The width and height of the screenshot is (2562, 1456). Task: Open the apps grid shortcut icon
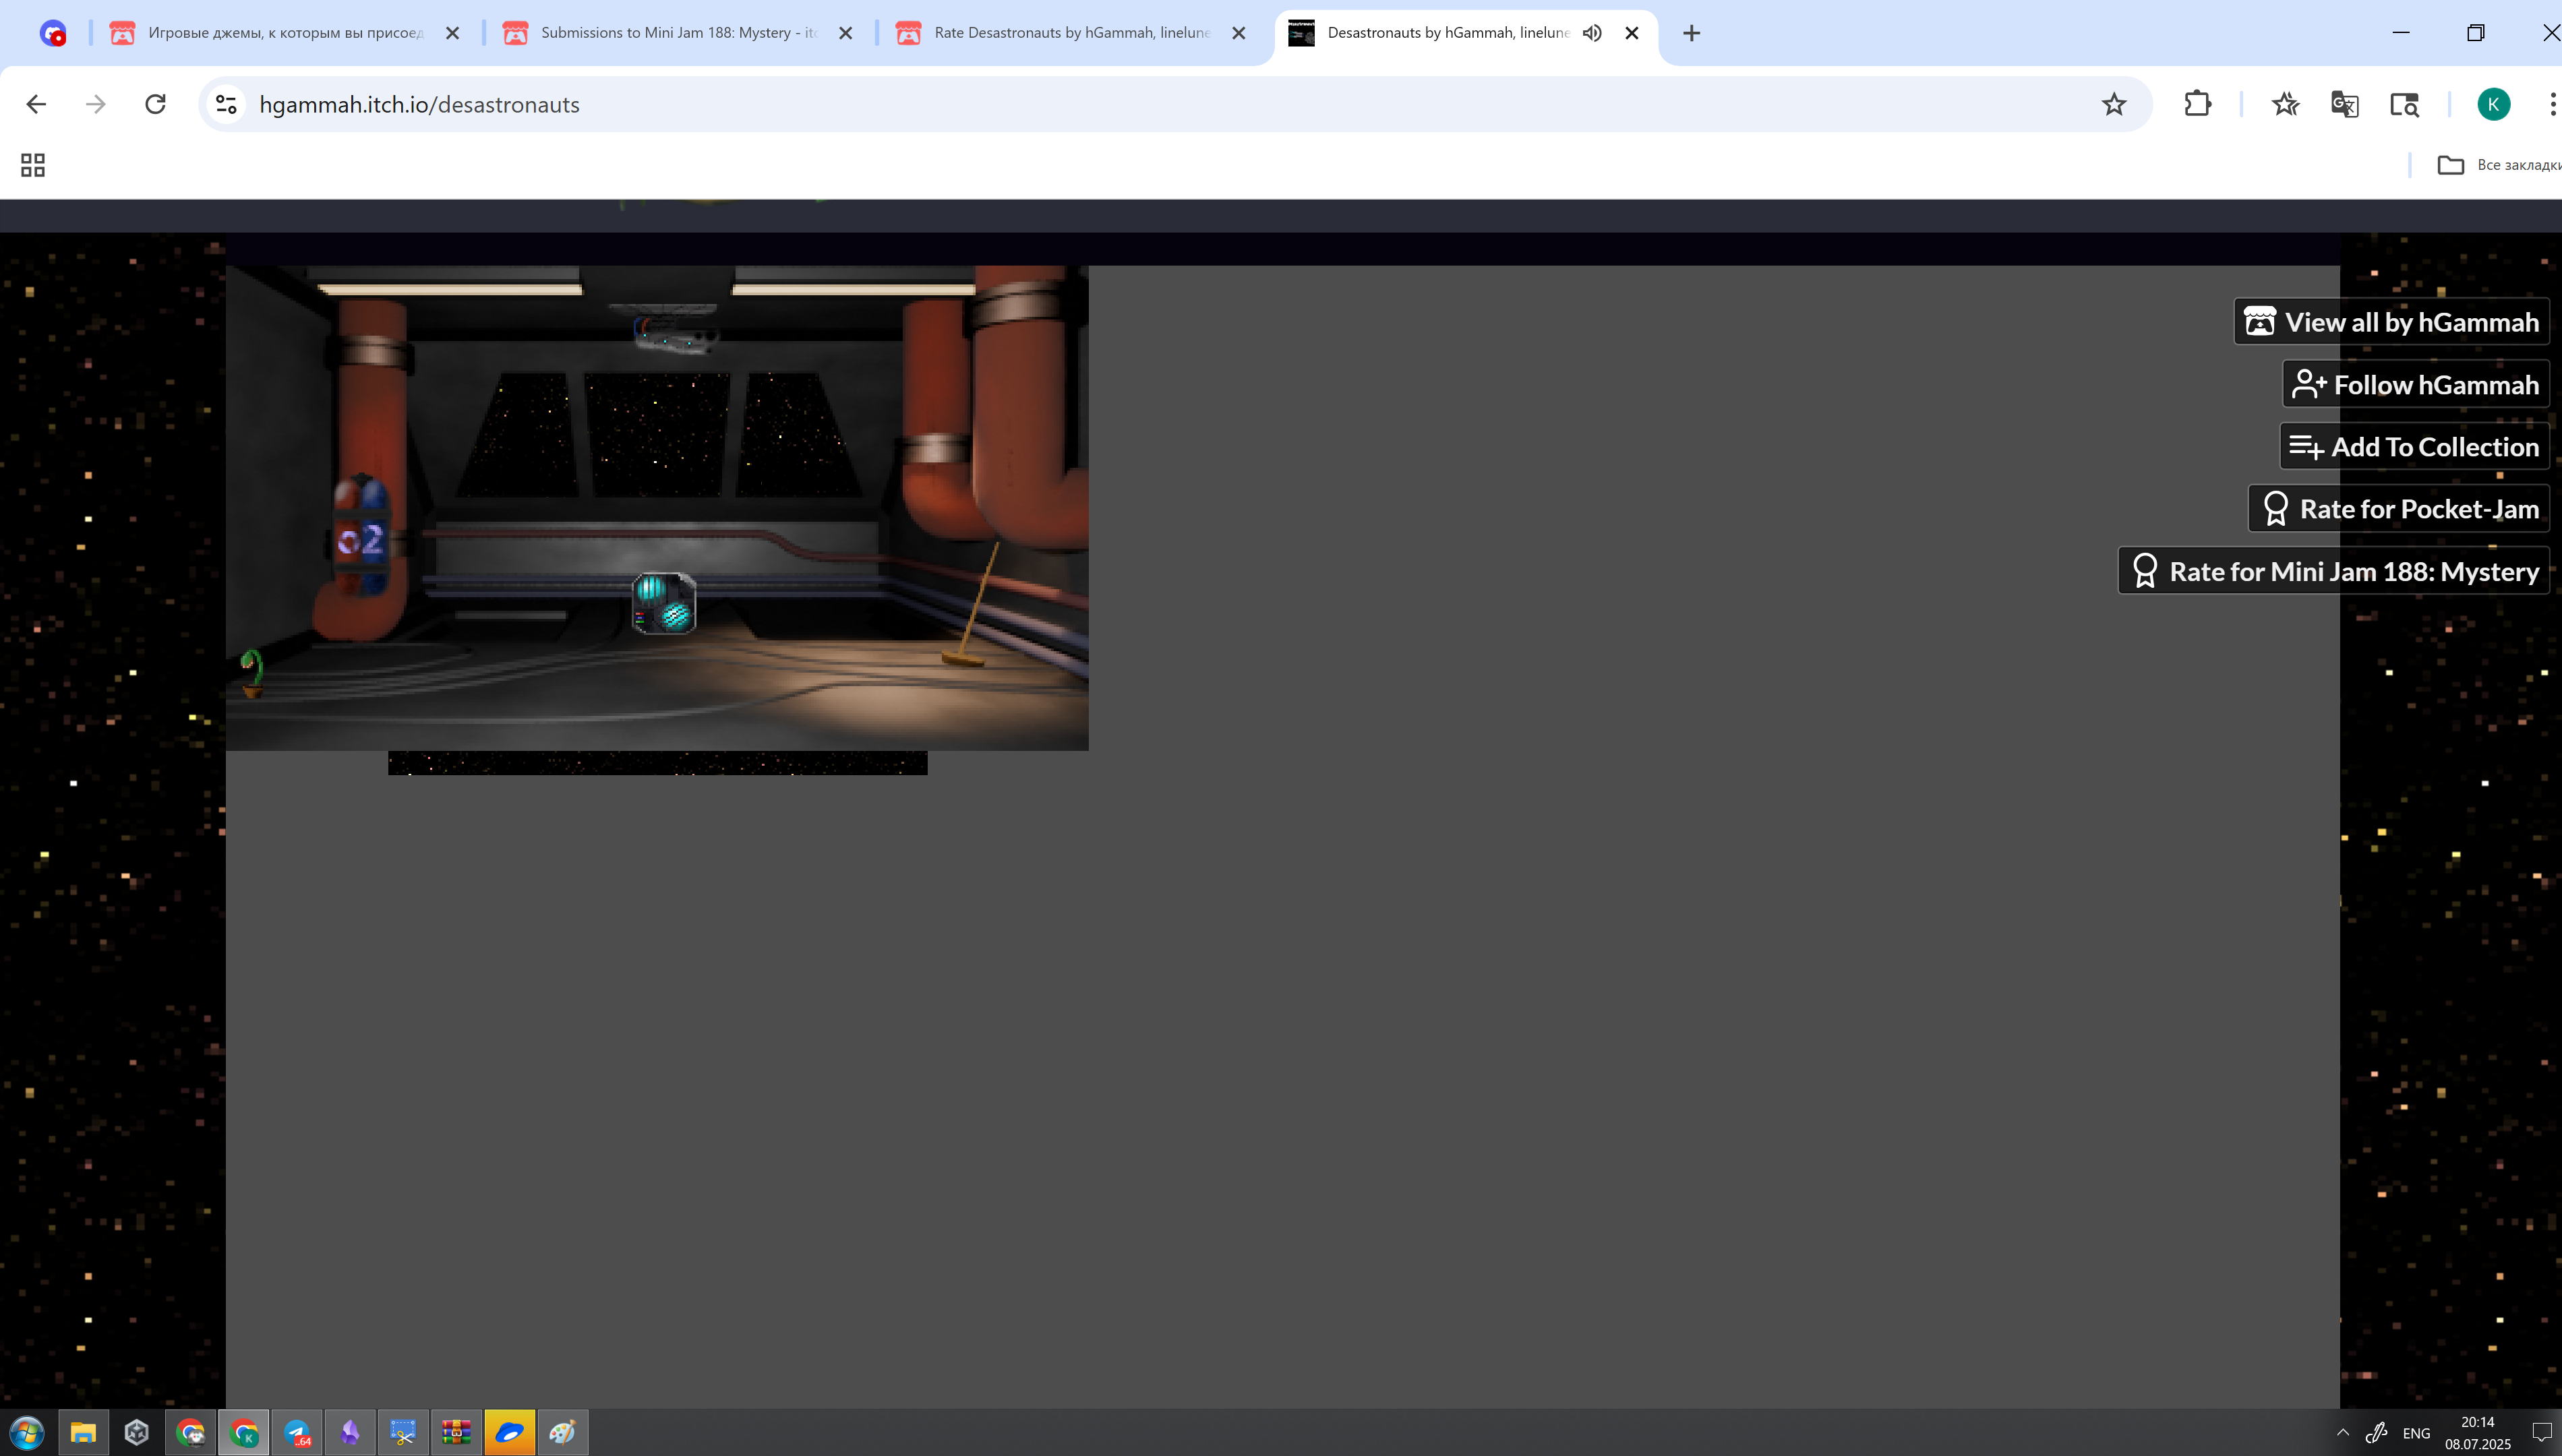pos(33,165)
